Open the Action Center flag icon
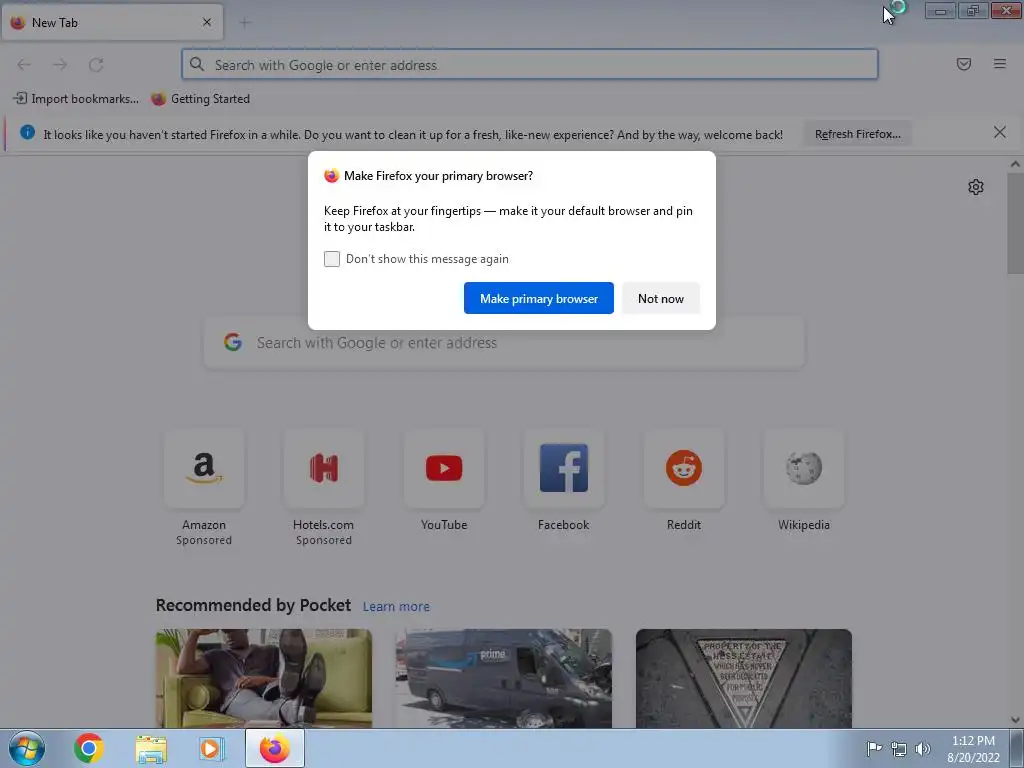Viewport: 1024px width, 768px height. (x=874, y=748)
